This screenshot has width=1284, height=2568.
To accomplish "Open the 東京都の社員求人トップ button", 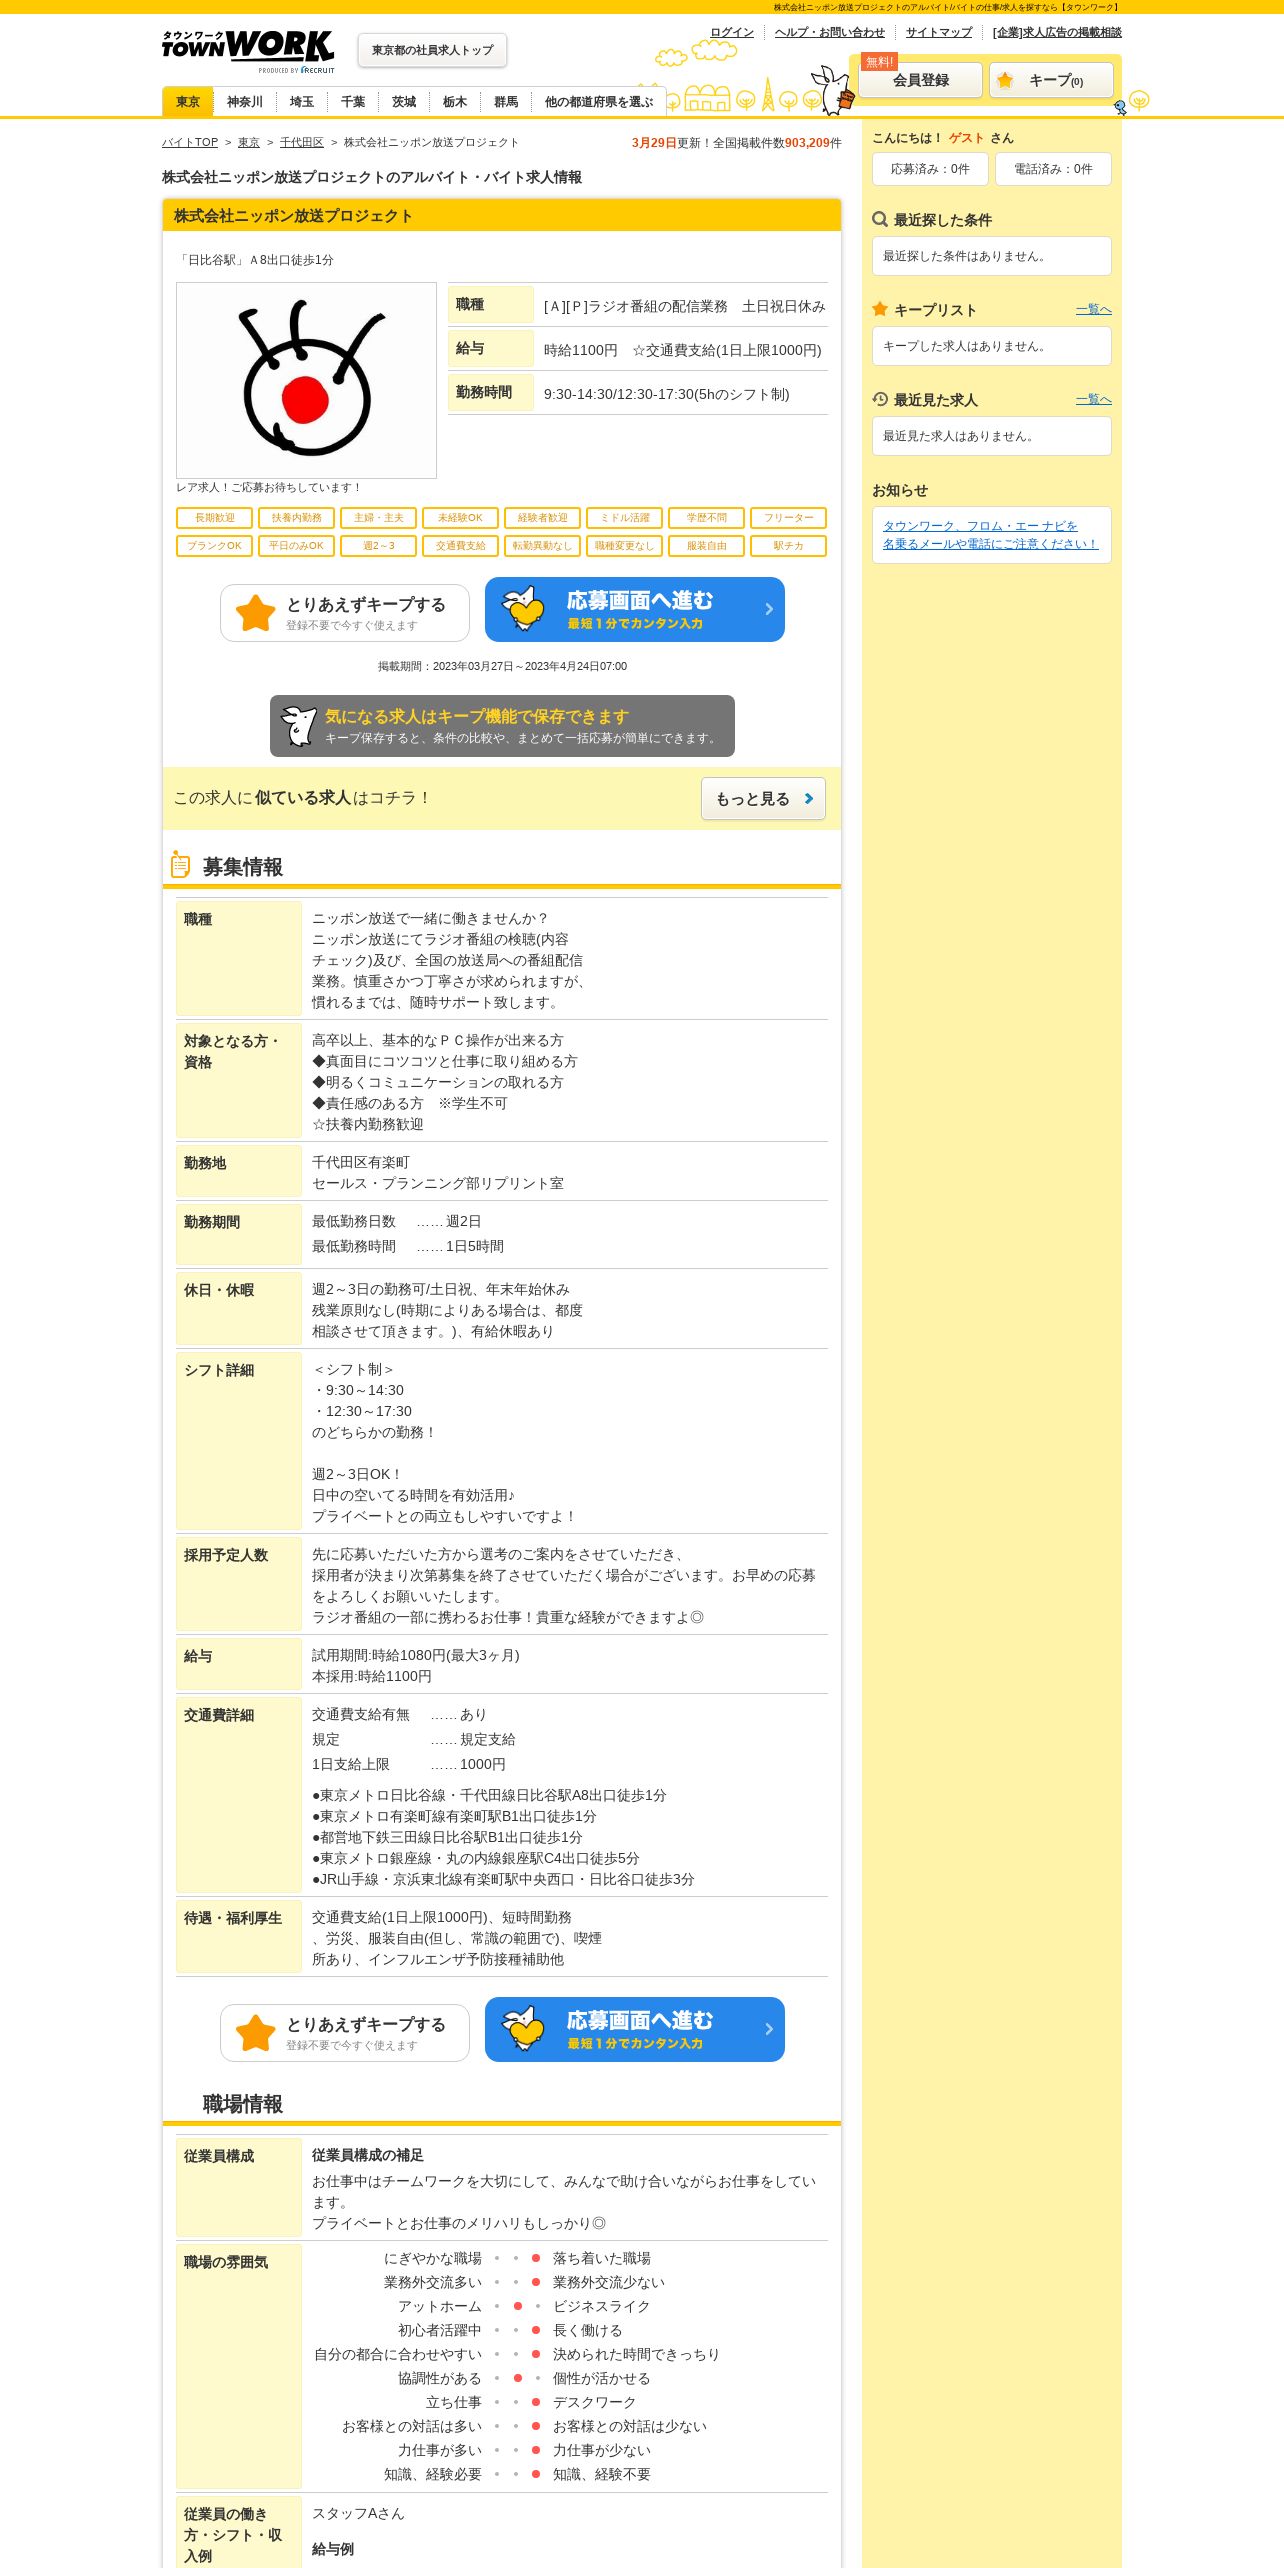I will coord(432,50).
